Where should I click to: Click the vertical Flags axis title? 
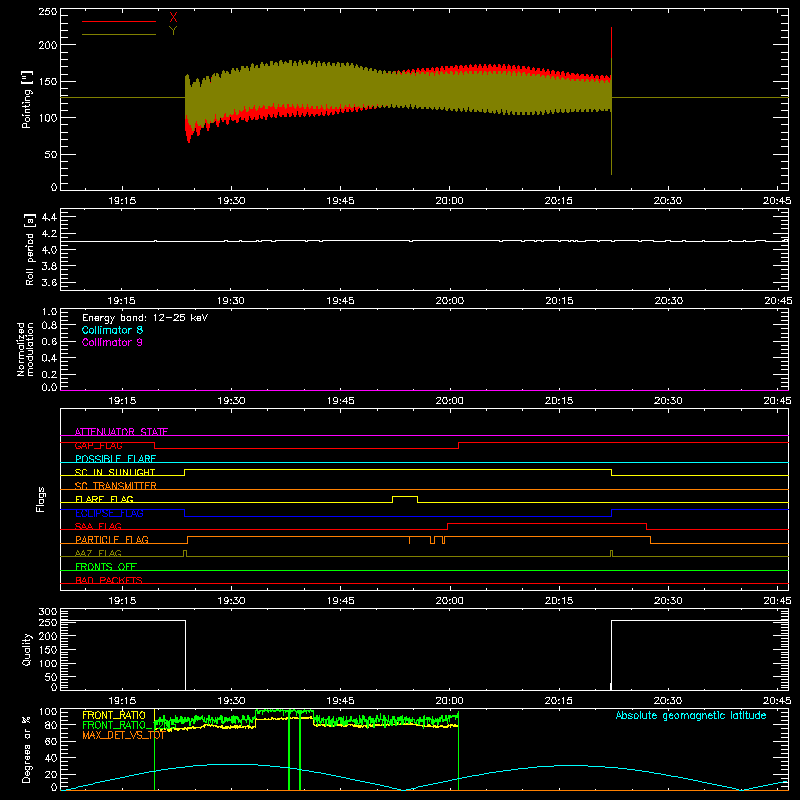(41, 499)
